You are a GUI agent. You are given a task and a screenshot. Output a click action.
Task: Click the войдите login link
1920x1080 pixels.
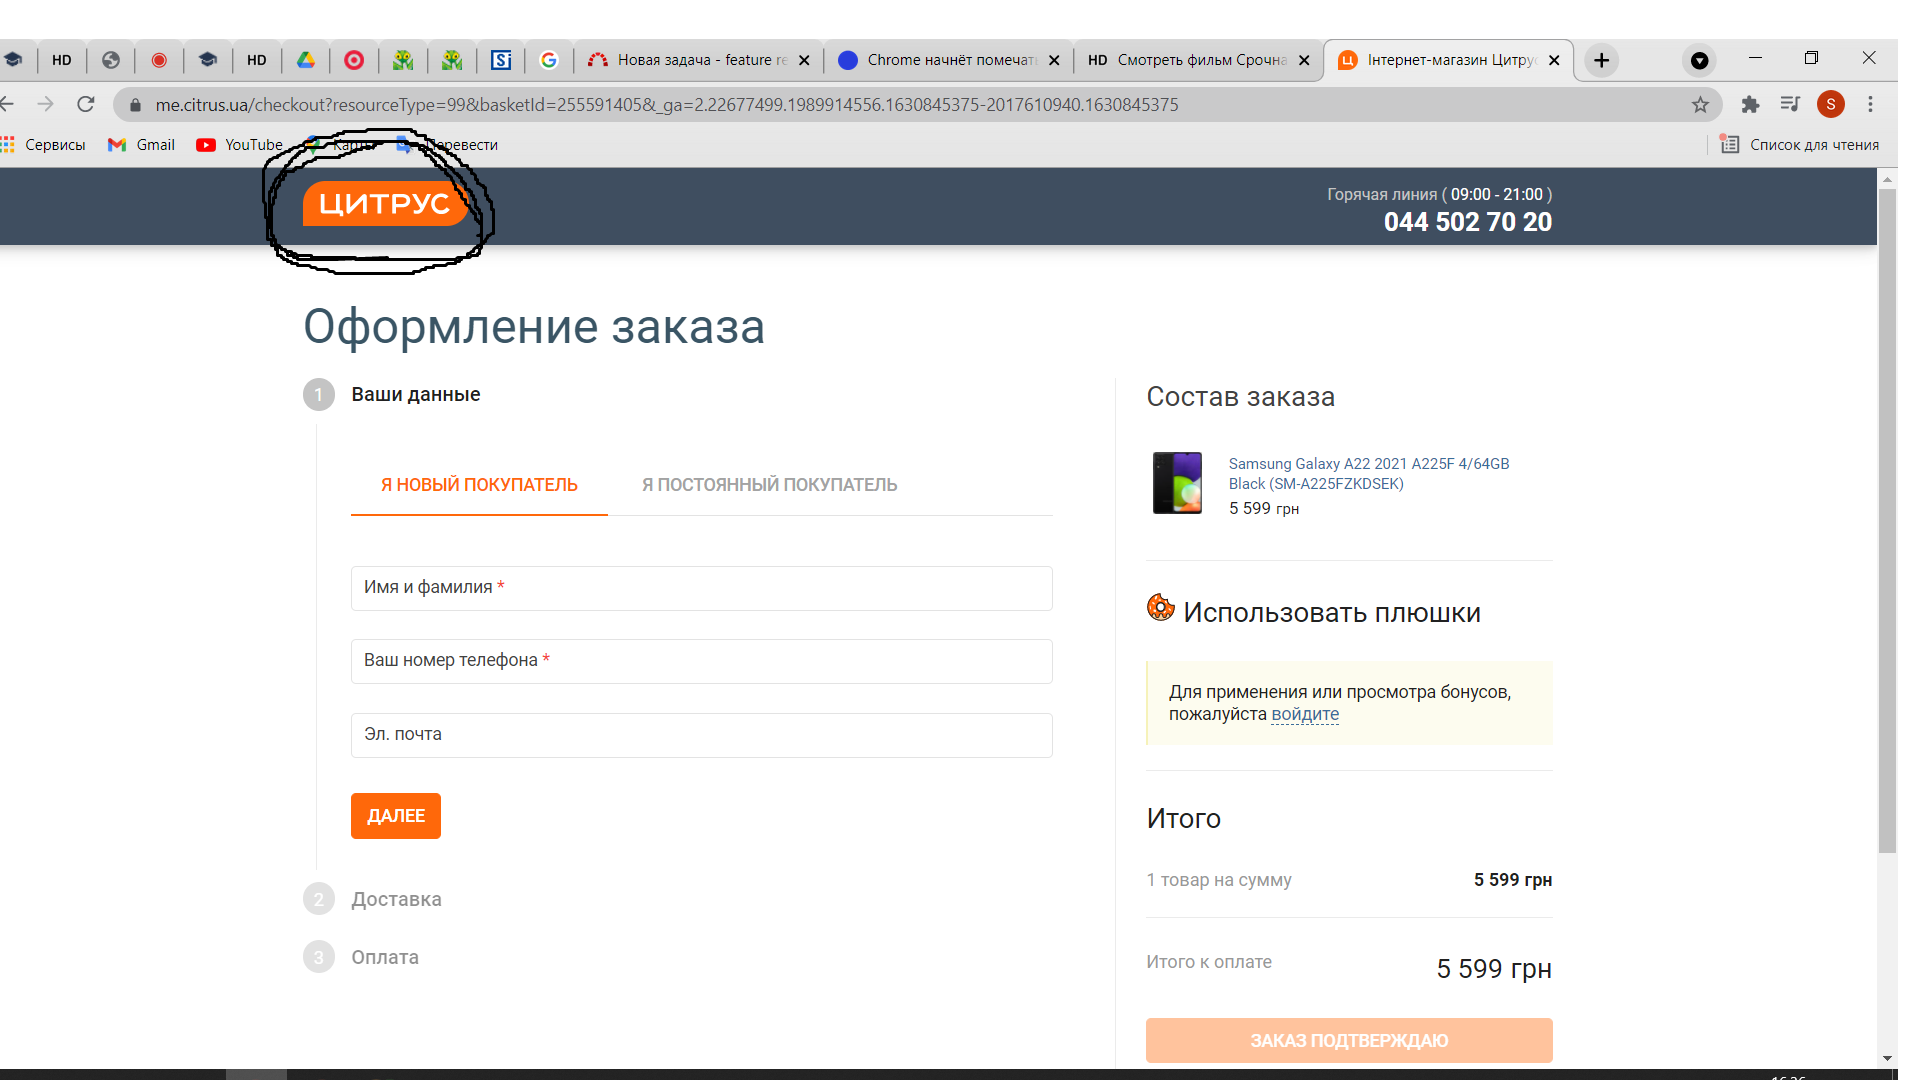[1304, 715]
